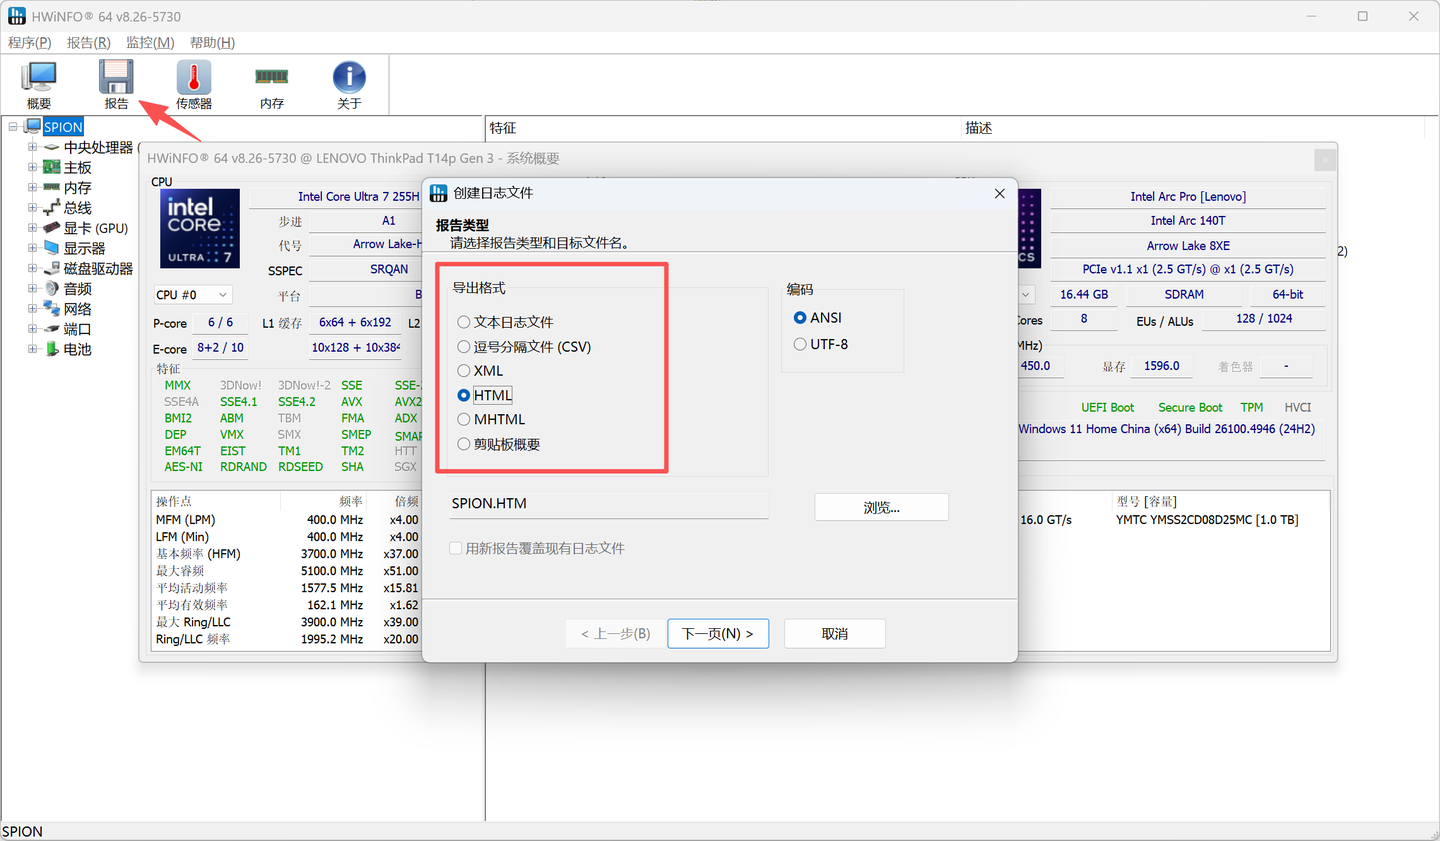Click the Intel Arc 140T field
Screen dimensions: 1440x841
1188,221
